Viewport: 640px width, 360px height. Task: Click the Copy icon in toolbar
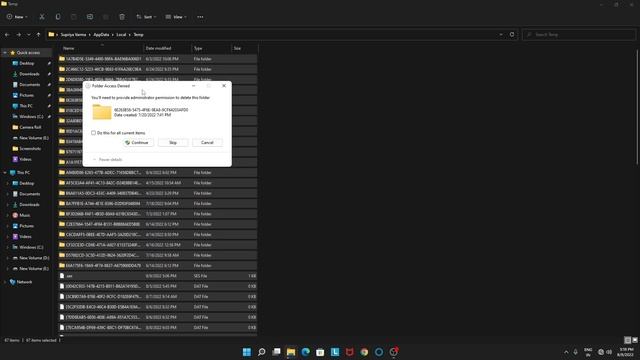pos(58,17)
